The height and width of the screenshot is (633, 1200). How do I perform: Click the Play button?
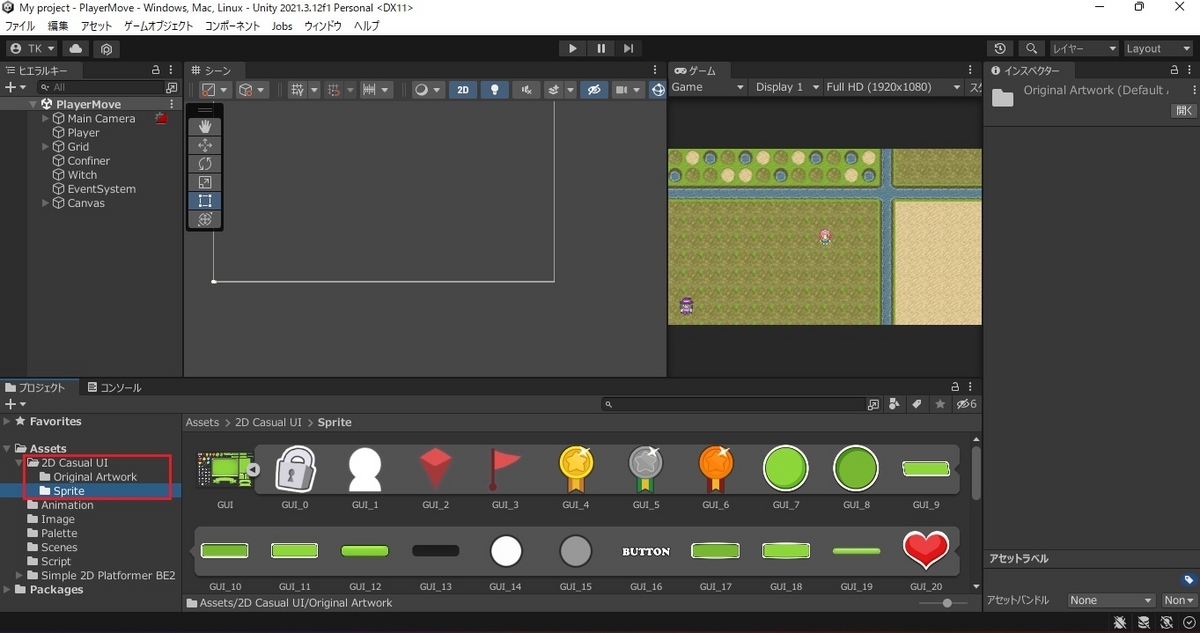click(x=573, y=48)
